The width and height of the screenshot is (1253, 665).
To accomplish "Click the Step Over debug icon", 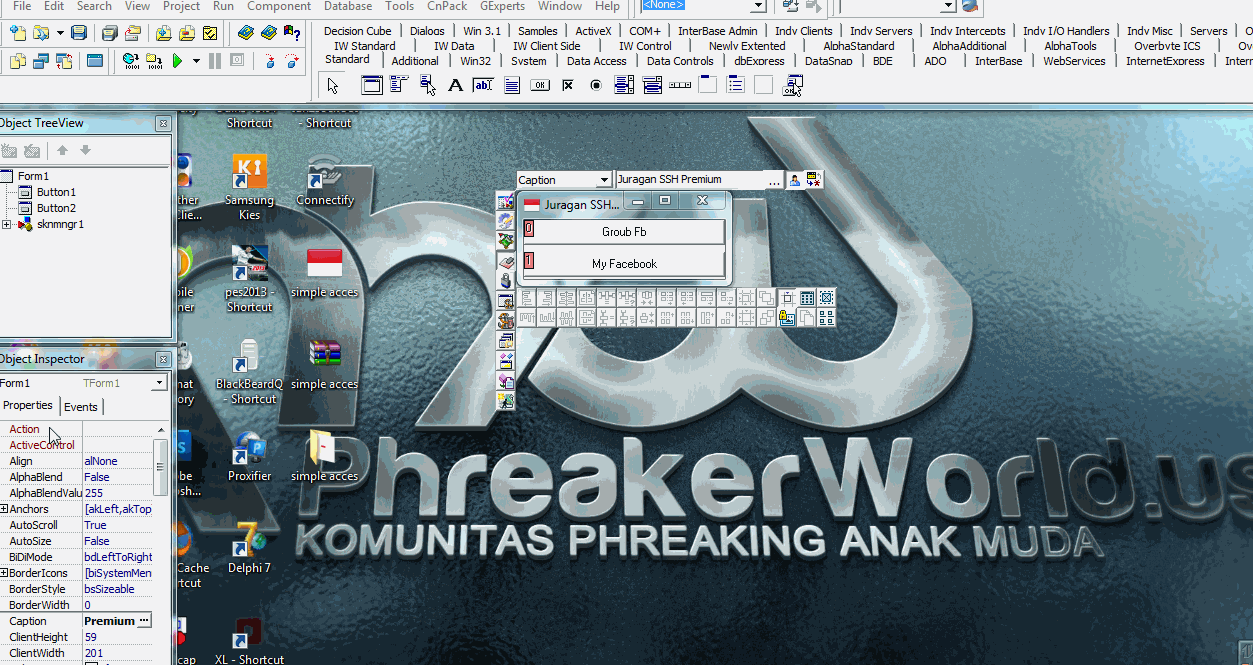I will click(x=293, y=61).
